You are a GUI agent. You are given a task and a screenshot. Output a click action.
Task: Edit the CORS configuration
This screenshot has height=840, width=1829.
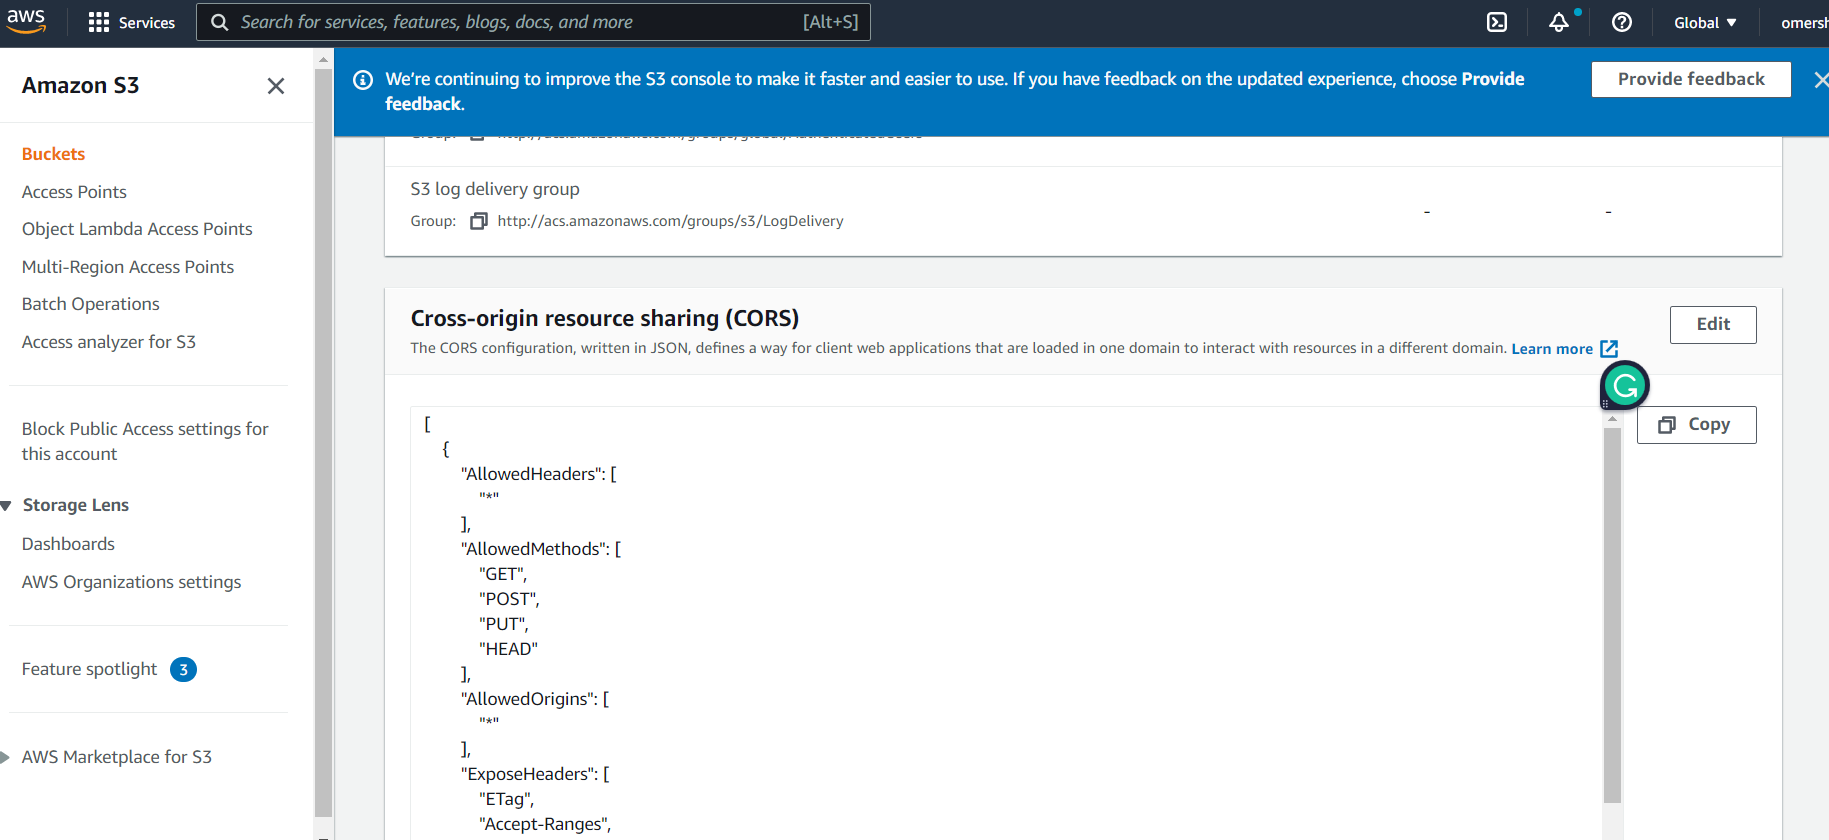(1713, 324)
